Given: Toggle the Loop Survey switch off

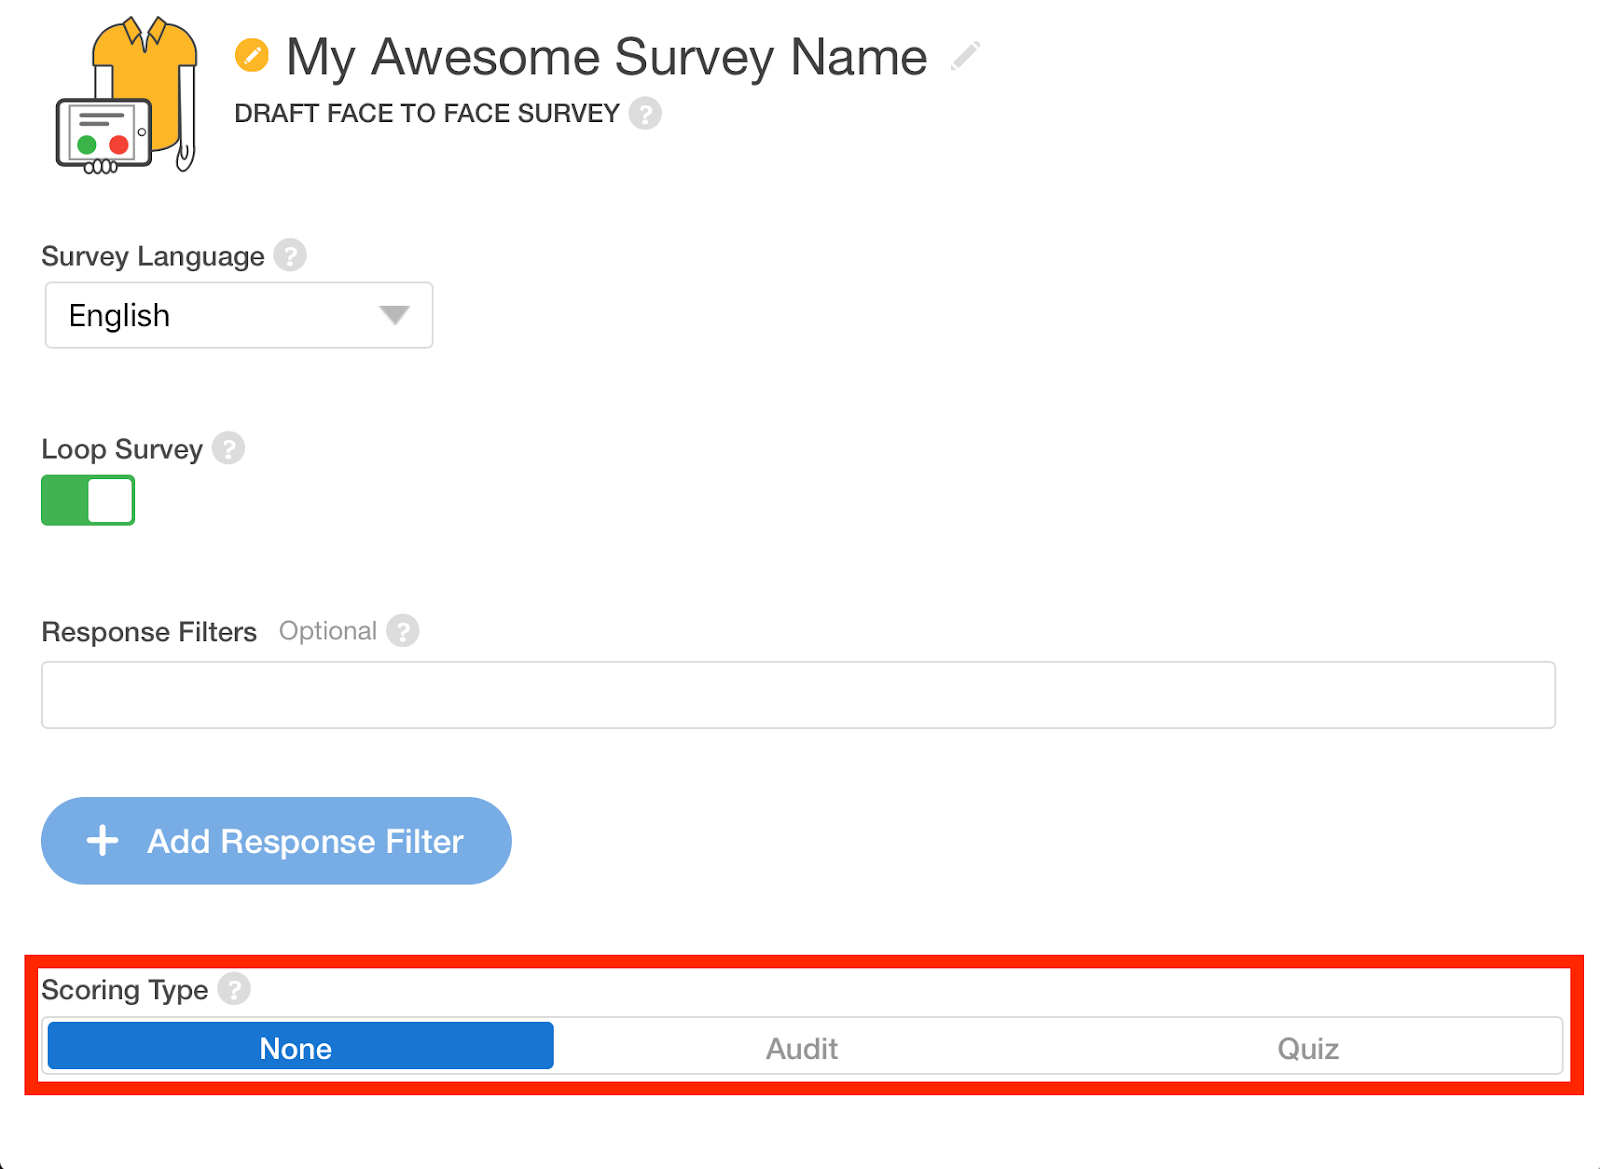Looking at the screenshot, I should 88,500.
